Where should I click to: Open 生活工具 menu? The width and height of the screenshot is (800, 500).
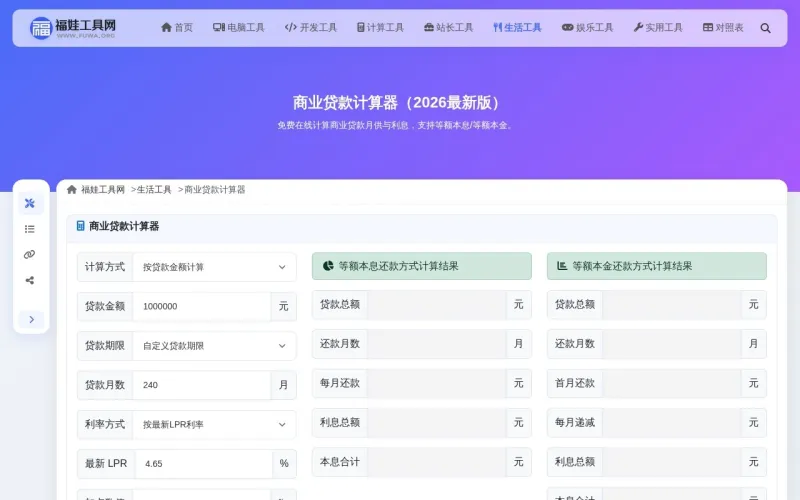517,28
